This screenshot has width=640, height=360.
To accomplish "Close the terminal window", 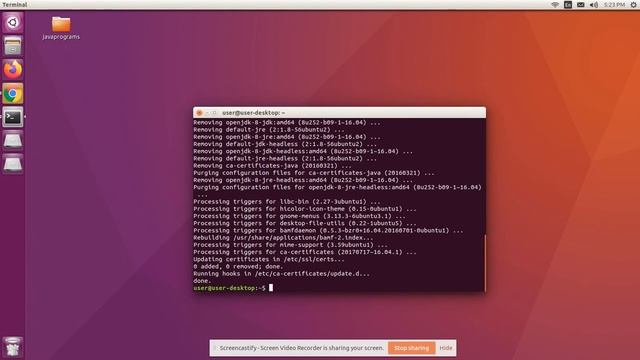I will point(199,113).
